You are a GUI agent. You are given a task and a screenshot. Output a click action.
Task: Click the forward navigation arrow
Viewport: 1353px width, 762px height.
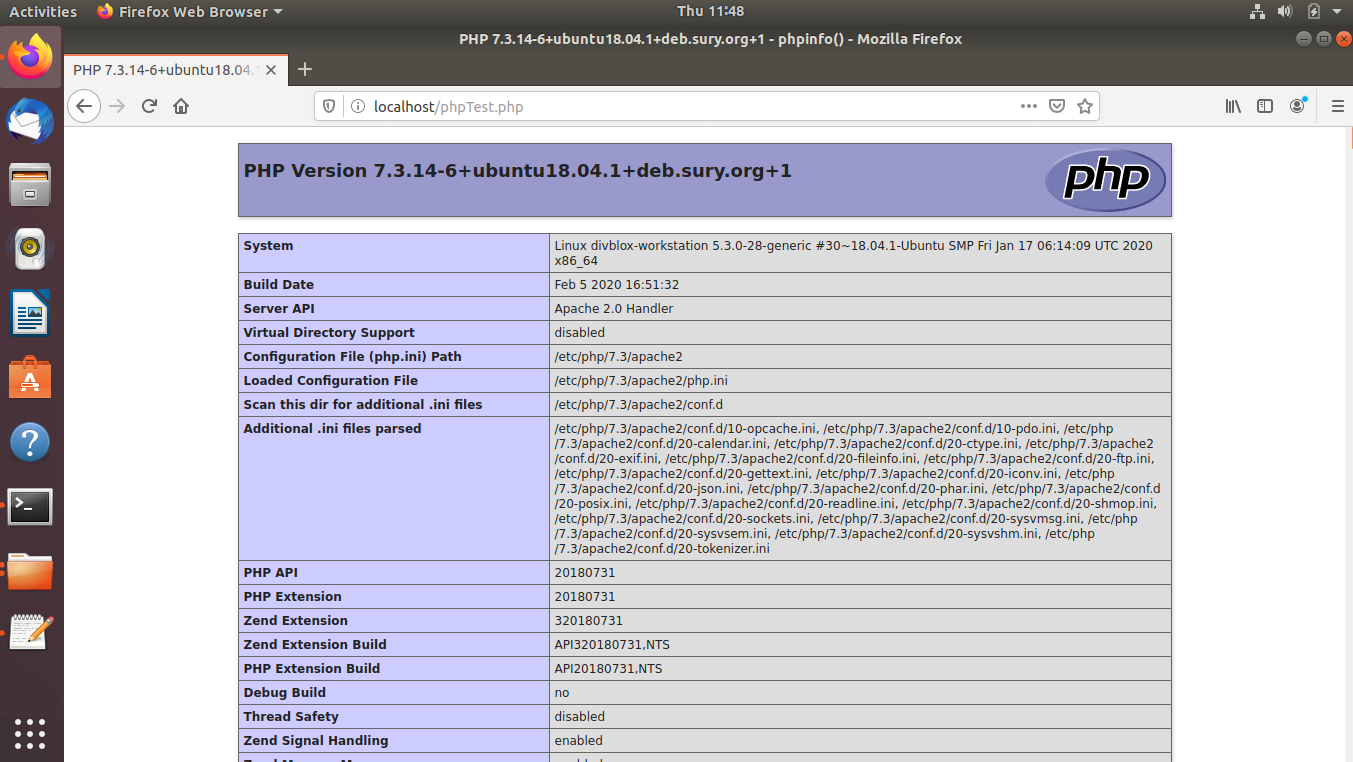(118, 106)
